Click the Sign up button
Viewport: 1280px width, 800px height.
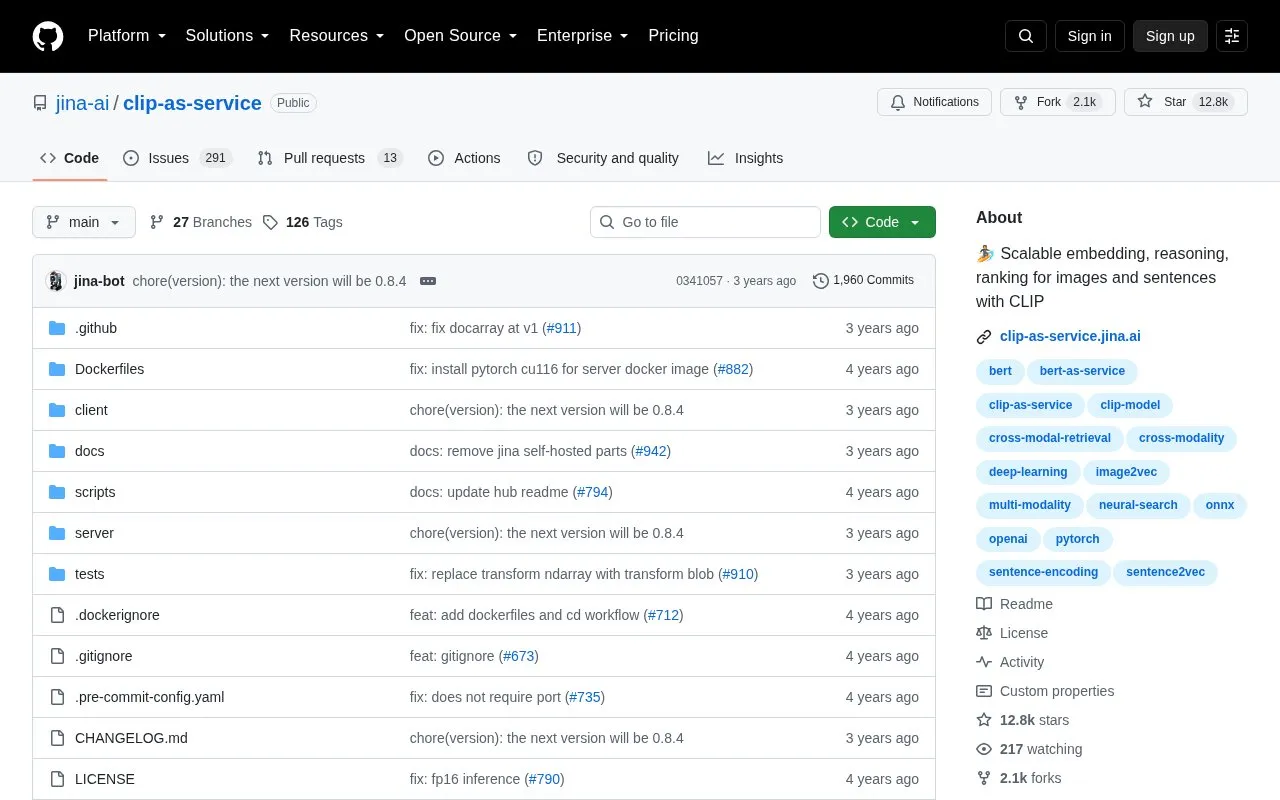click(x=1170, y=36)
